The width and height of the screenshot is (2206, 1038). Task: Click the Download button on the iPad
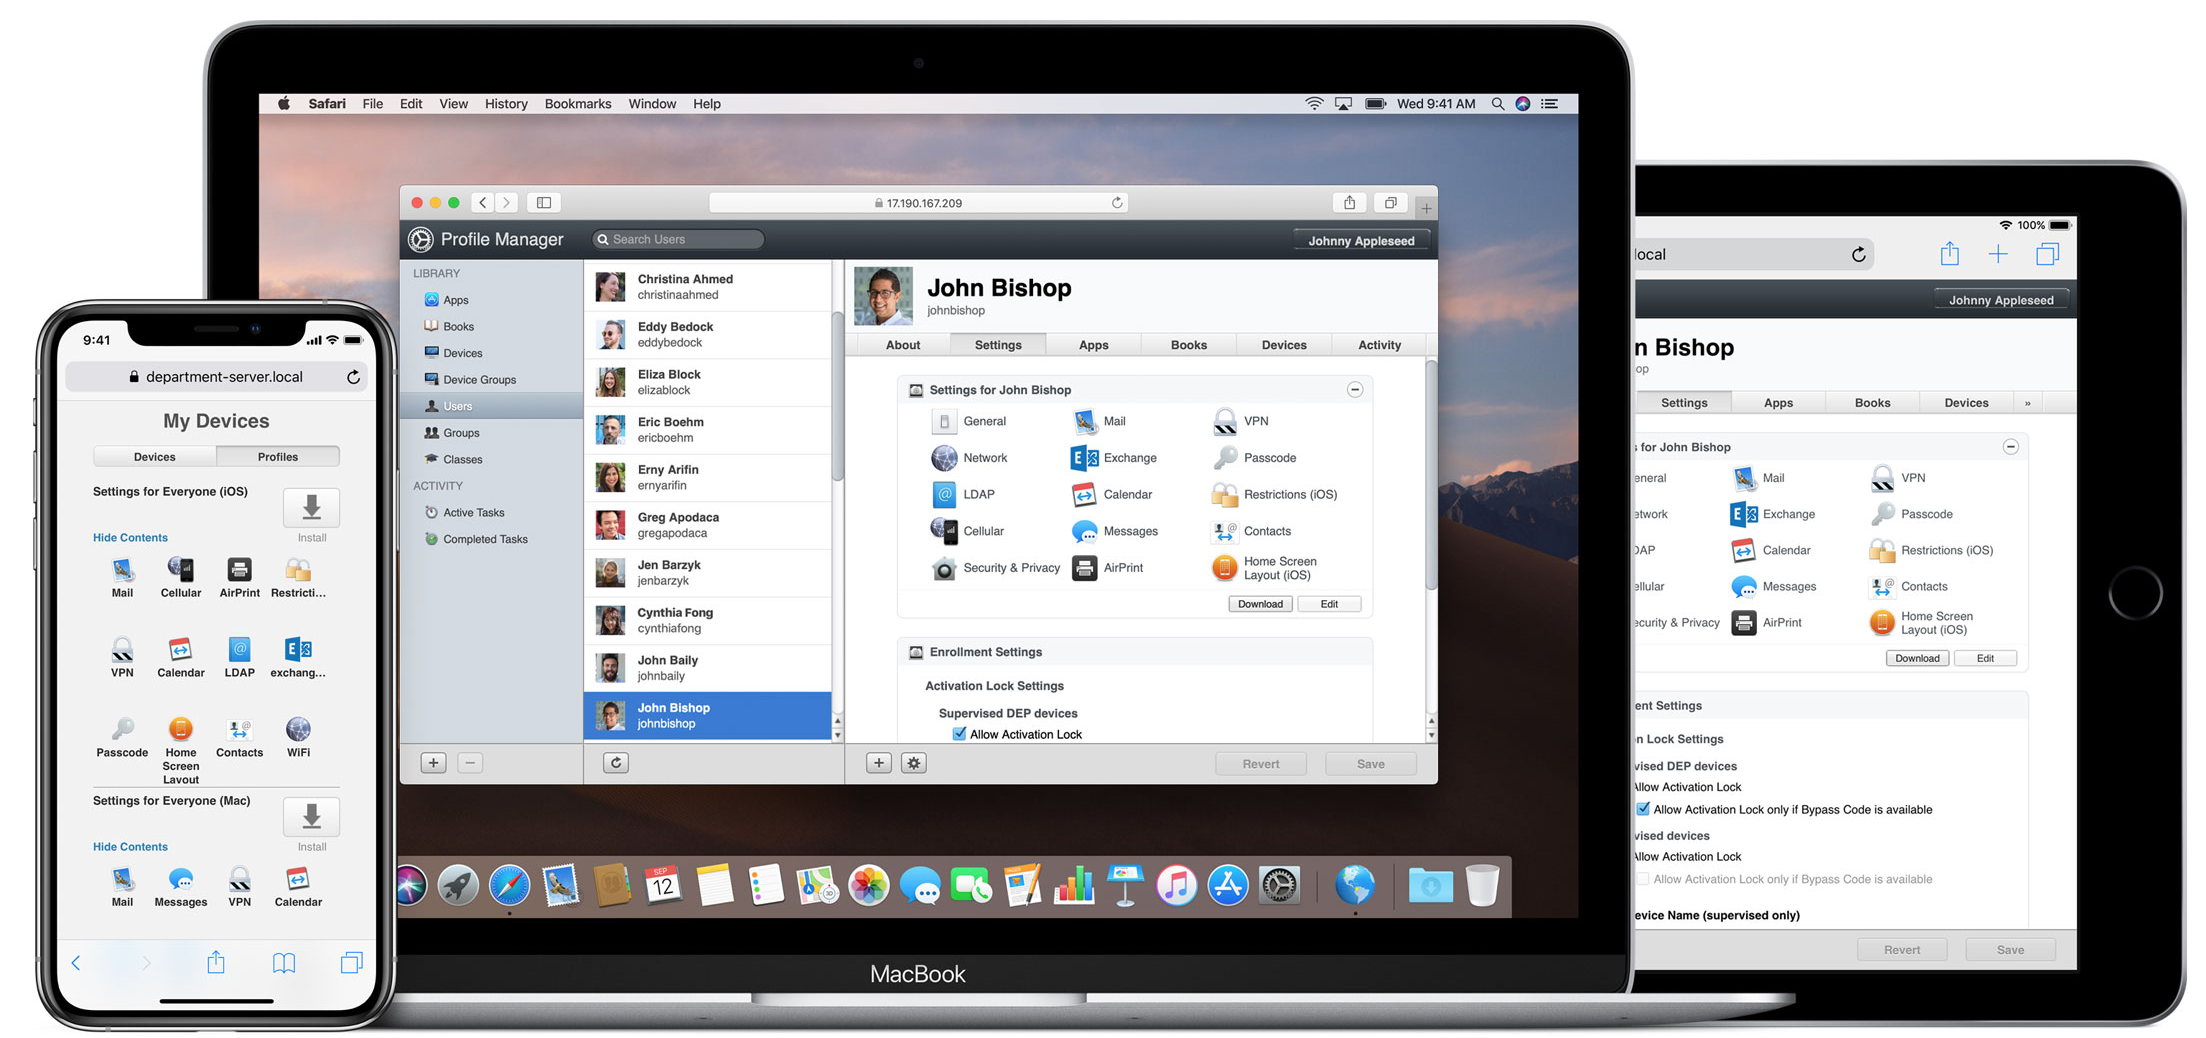pyautogui.click(x=1917, y=658)
